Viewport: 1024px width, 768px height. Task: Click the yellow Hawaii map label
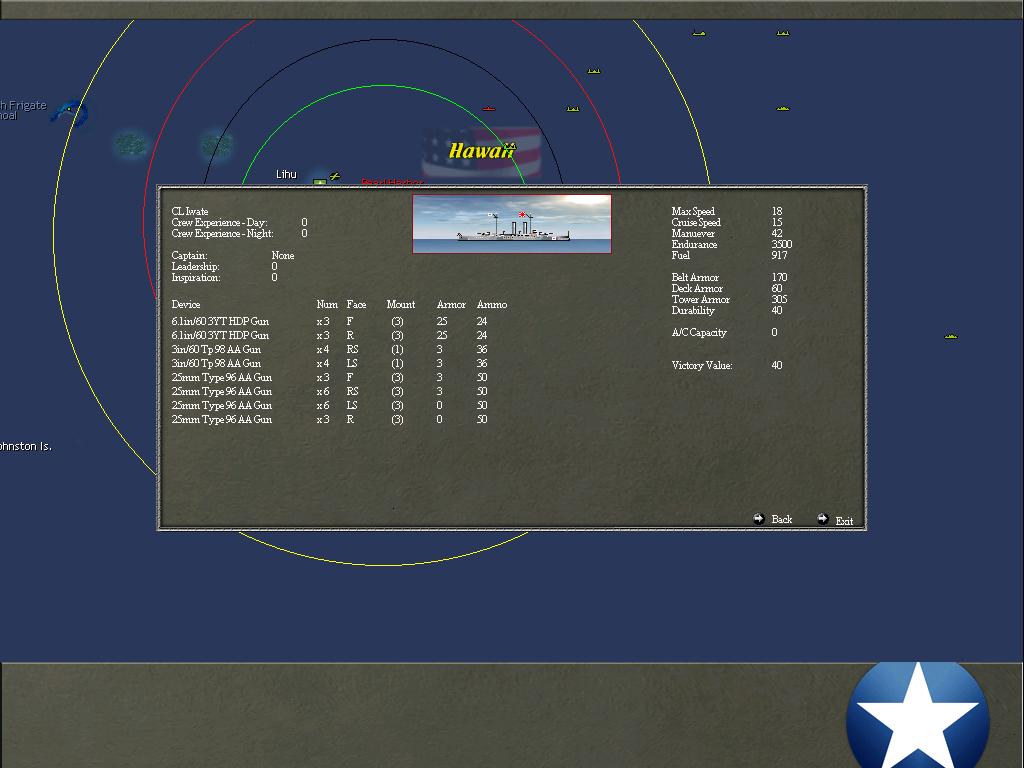pyautogui.click(x=482, y=151)
